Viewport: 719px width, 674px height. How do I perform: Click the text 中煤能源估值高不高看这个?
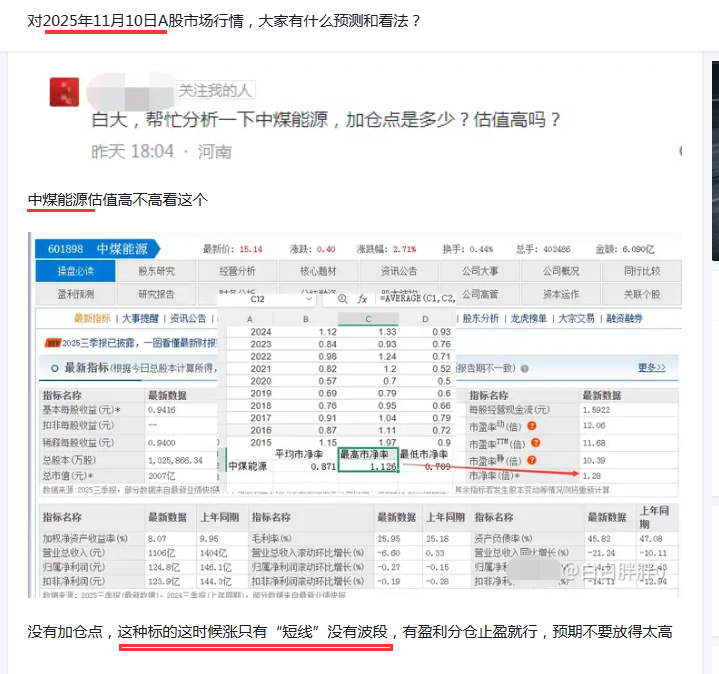pyautogui.click(x=117, y=199)
